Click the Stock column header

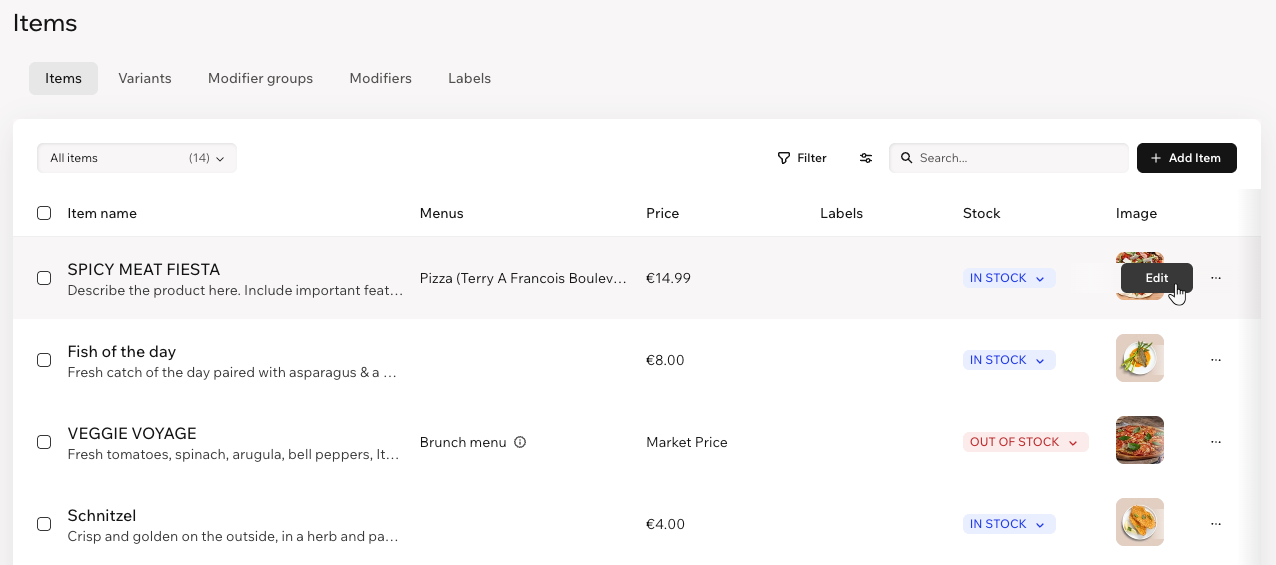[x=981, y=213]
